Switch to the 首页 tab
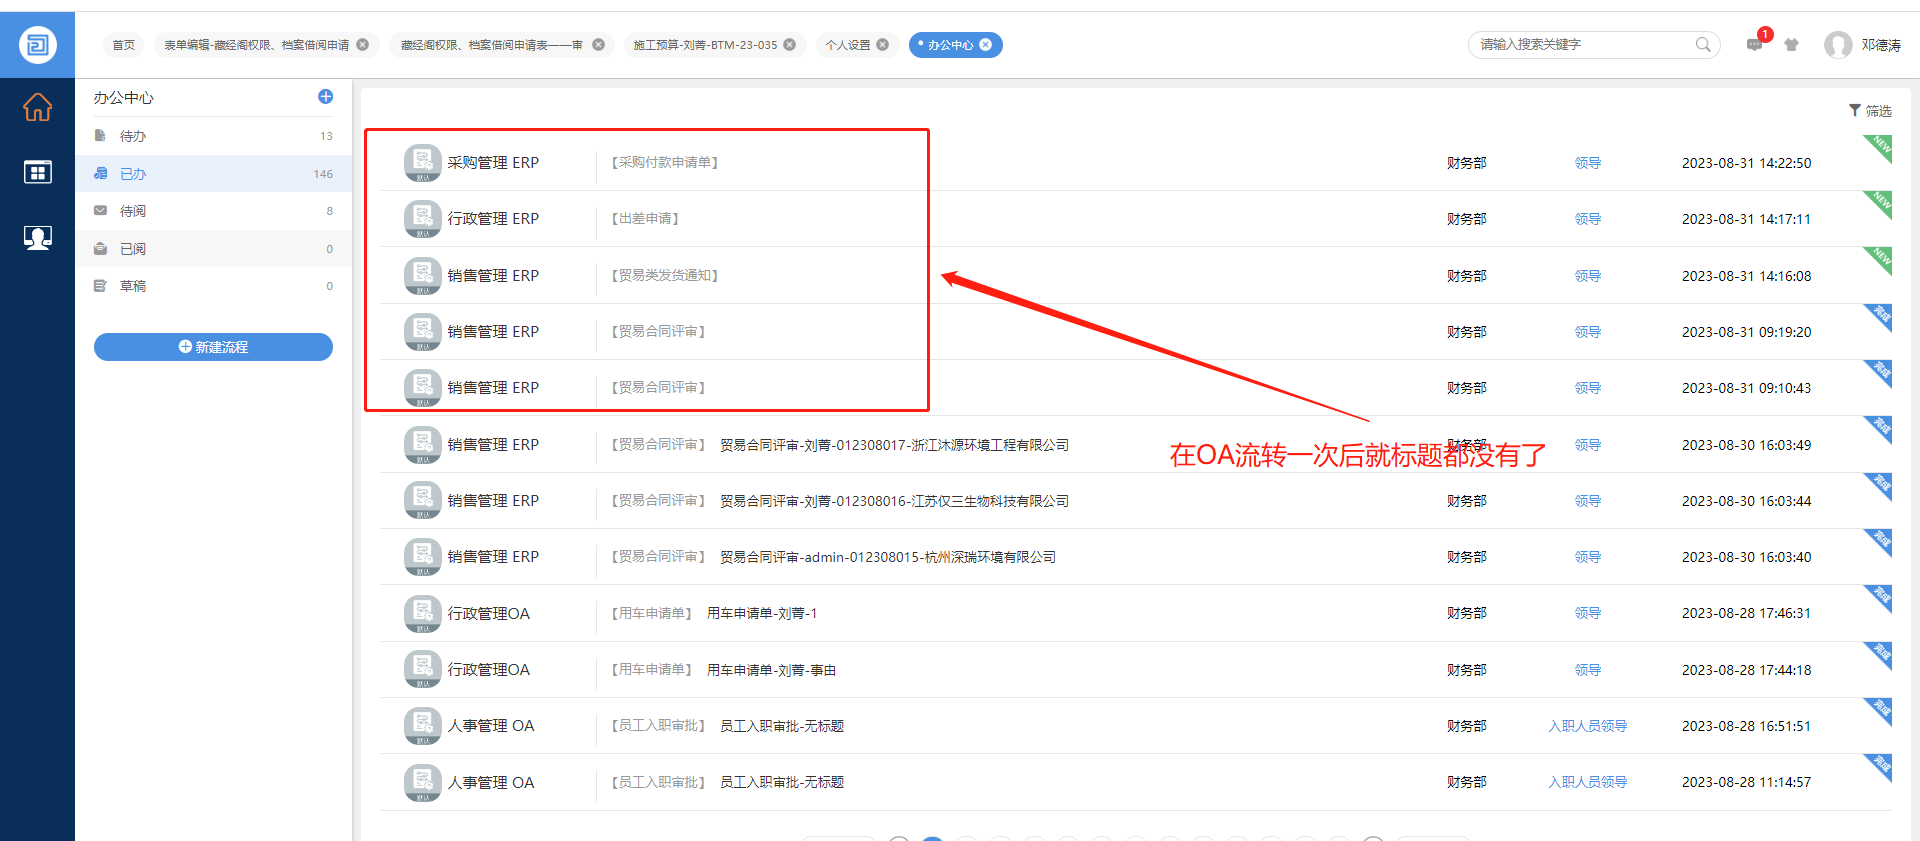 pos(124,45)
